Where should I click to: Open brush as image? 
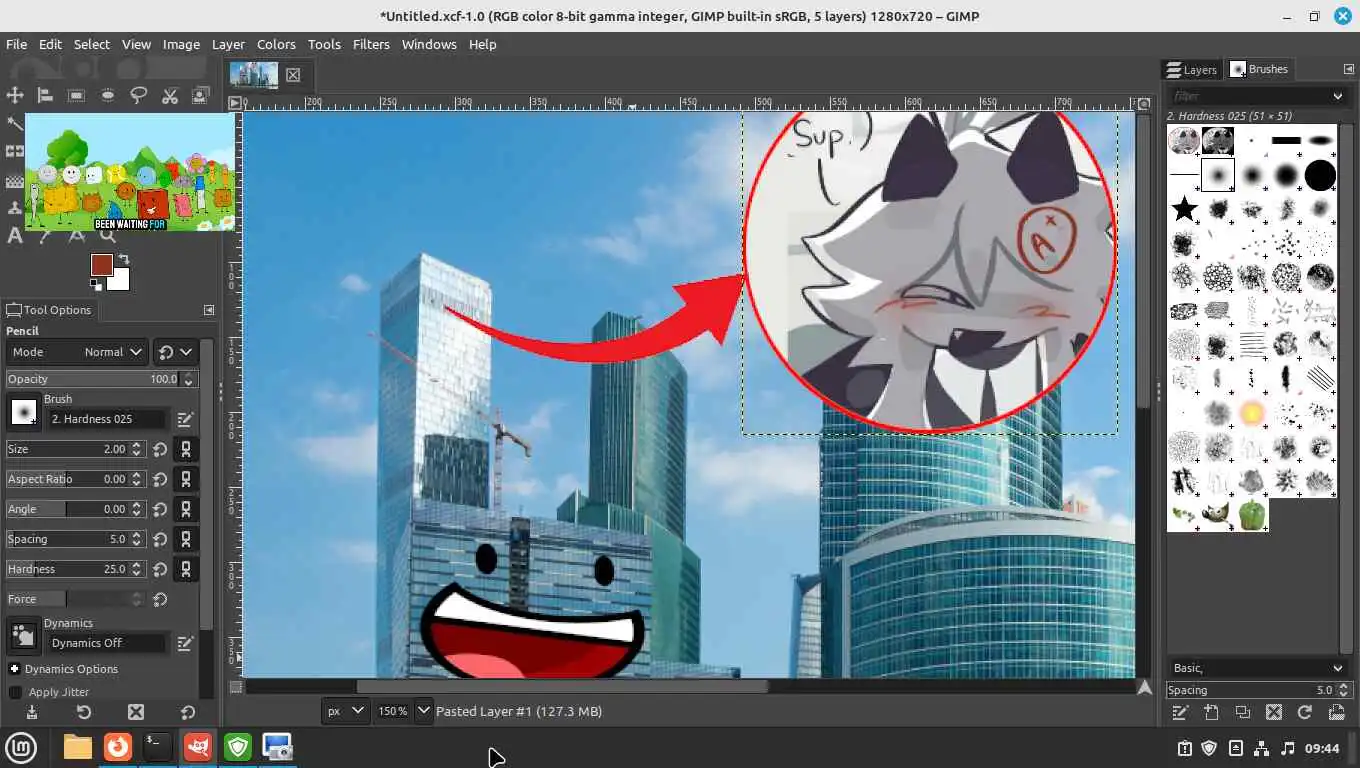(x=1336, y=712)
